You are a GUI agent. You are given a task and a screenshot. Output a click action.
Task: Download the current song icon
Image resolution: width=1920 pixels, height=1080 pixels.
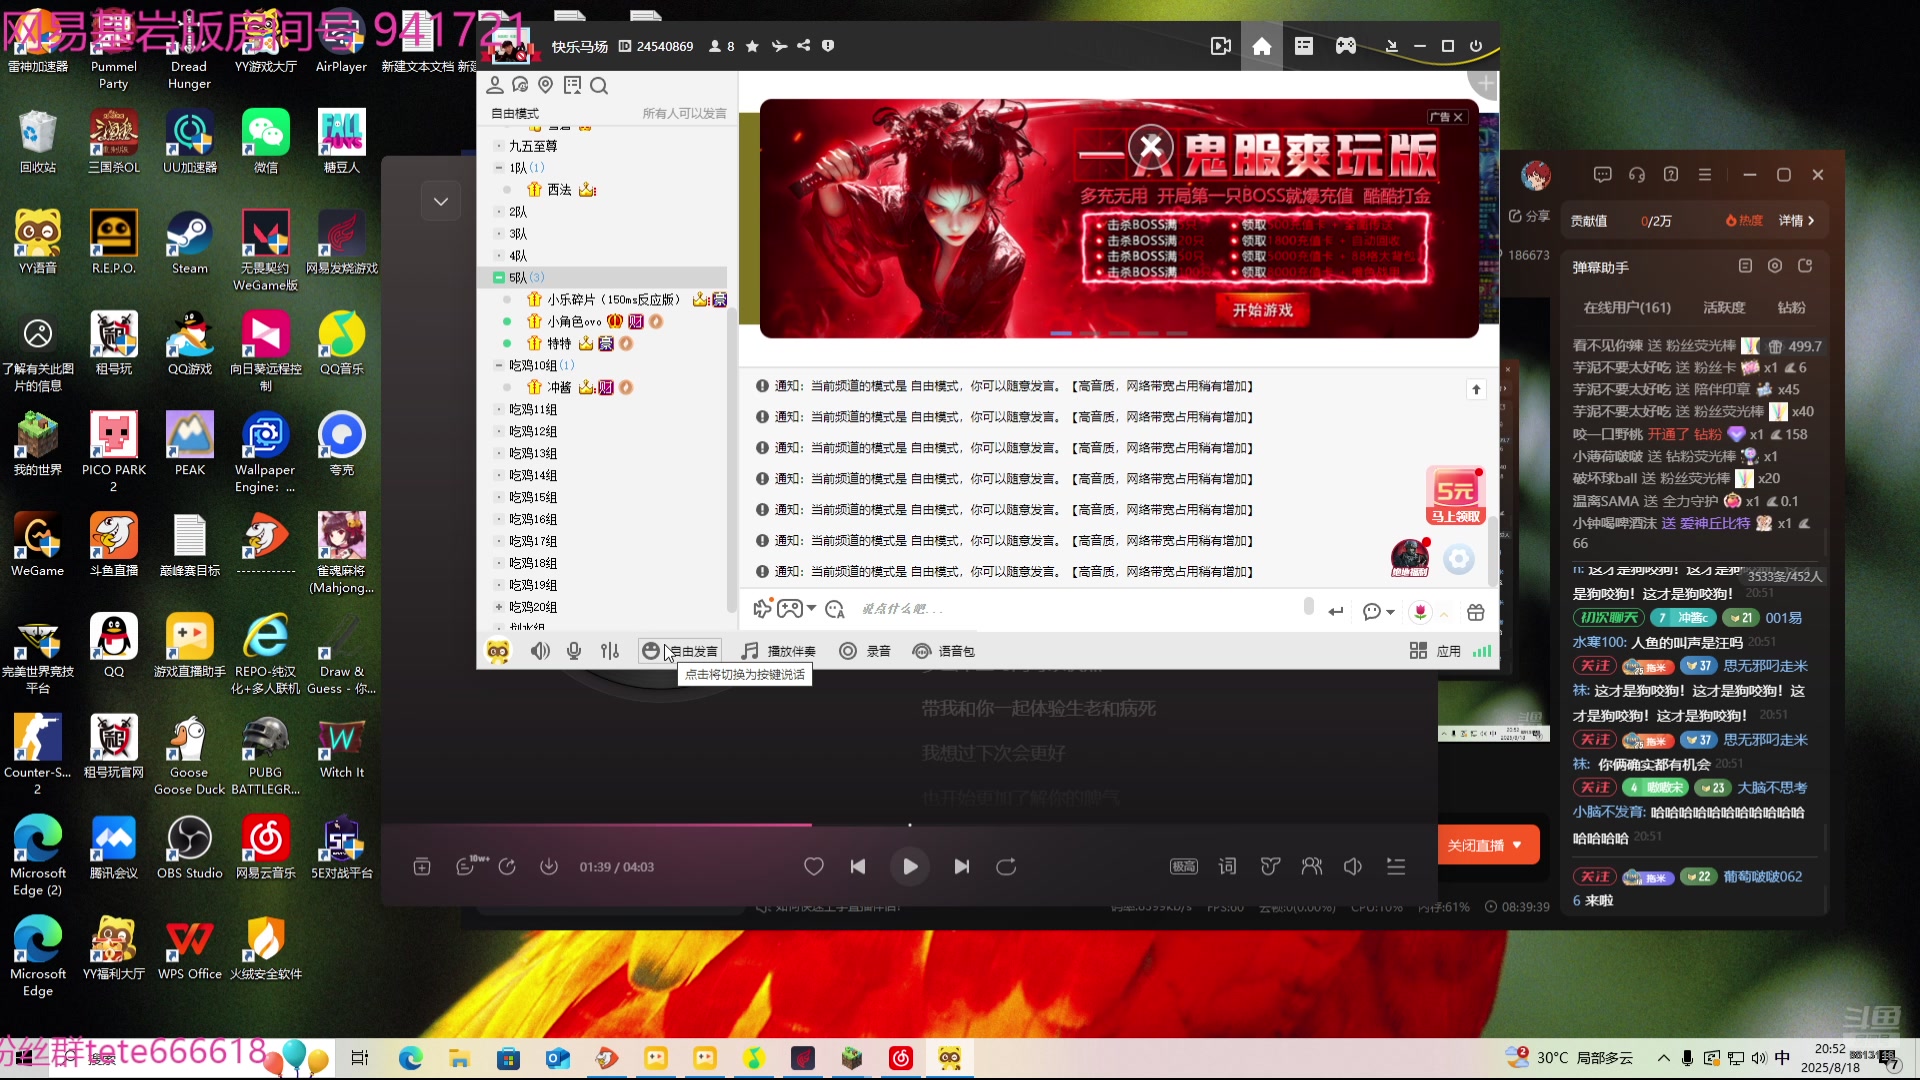point(549,867)
